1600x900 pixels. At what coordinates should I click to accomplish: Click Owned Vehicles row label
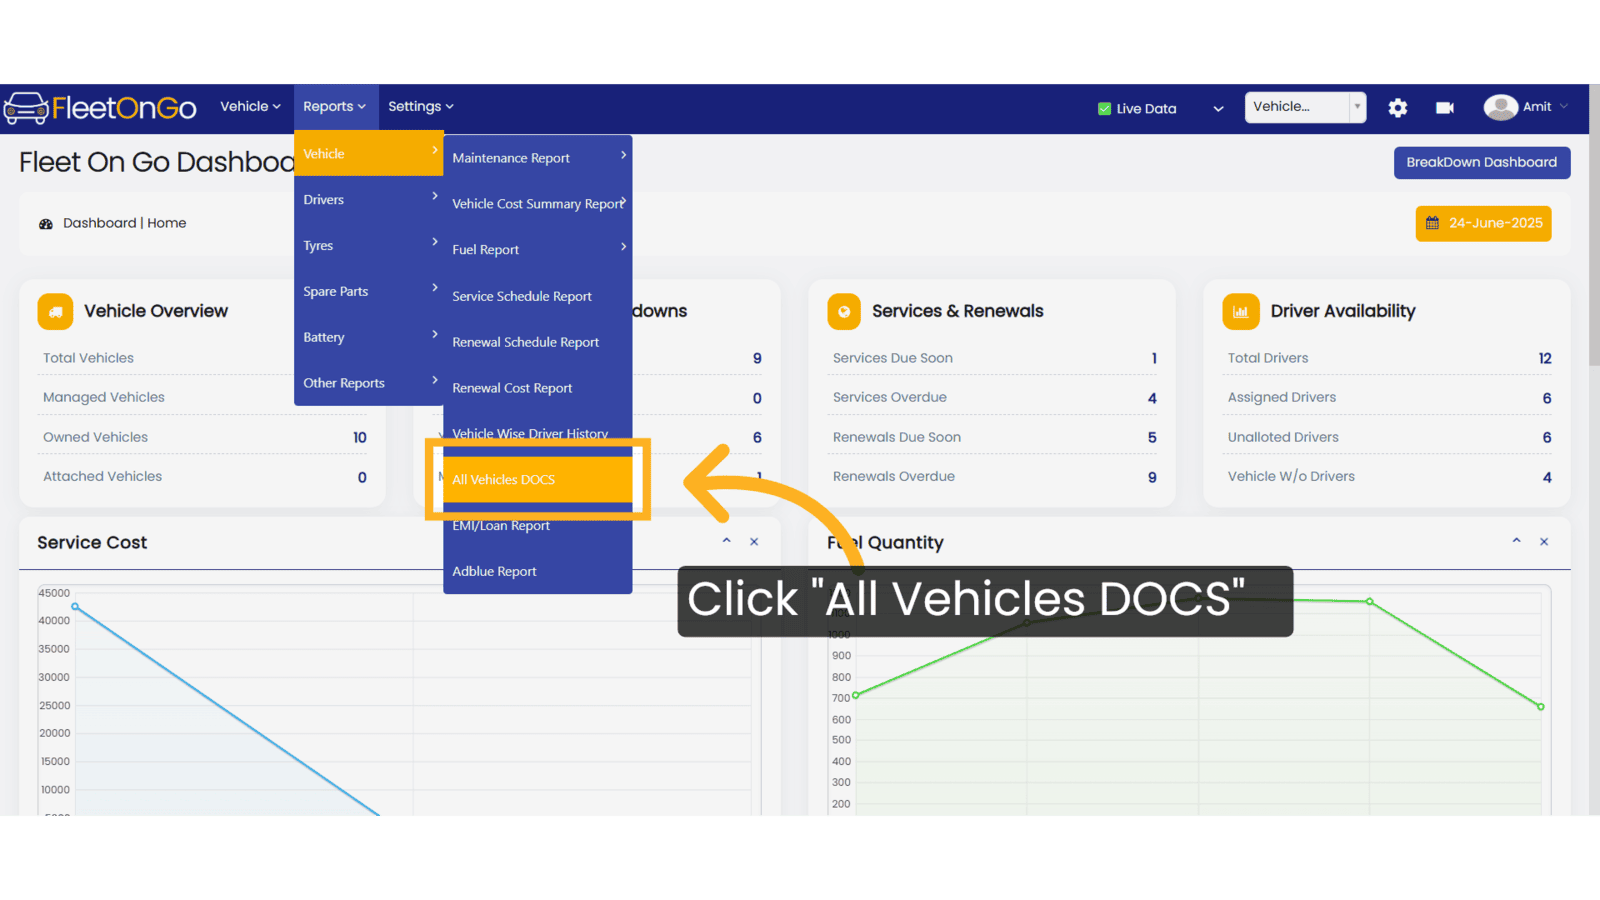pyautogui.click(x=95, y=437)
